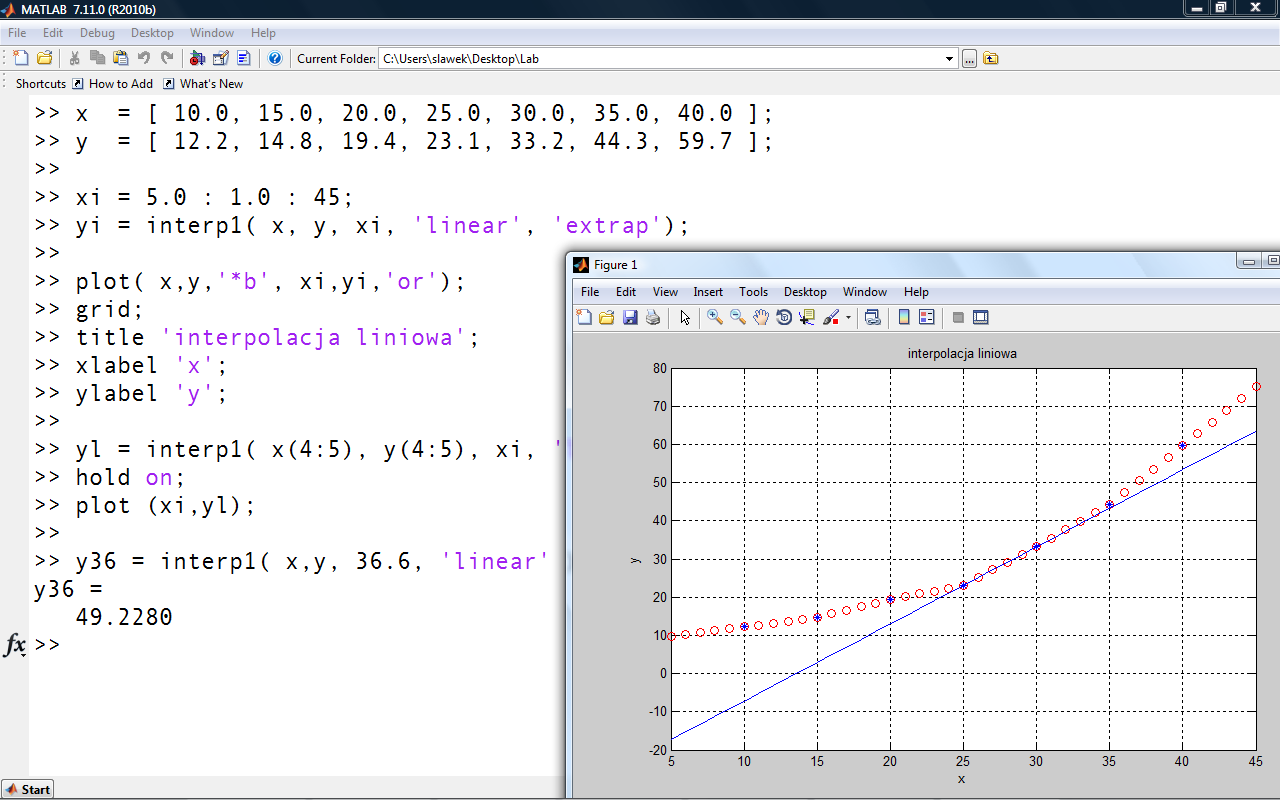The width and height of the screenshot is (1280, 800).
Task: Click the Shortcuts label
Action: [41, 84]
